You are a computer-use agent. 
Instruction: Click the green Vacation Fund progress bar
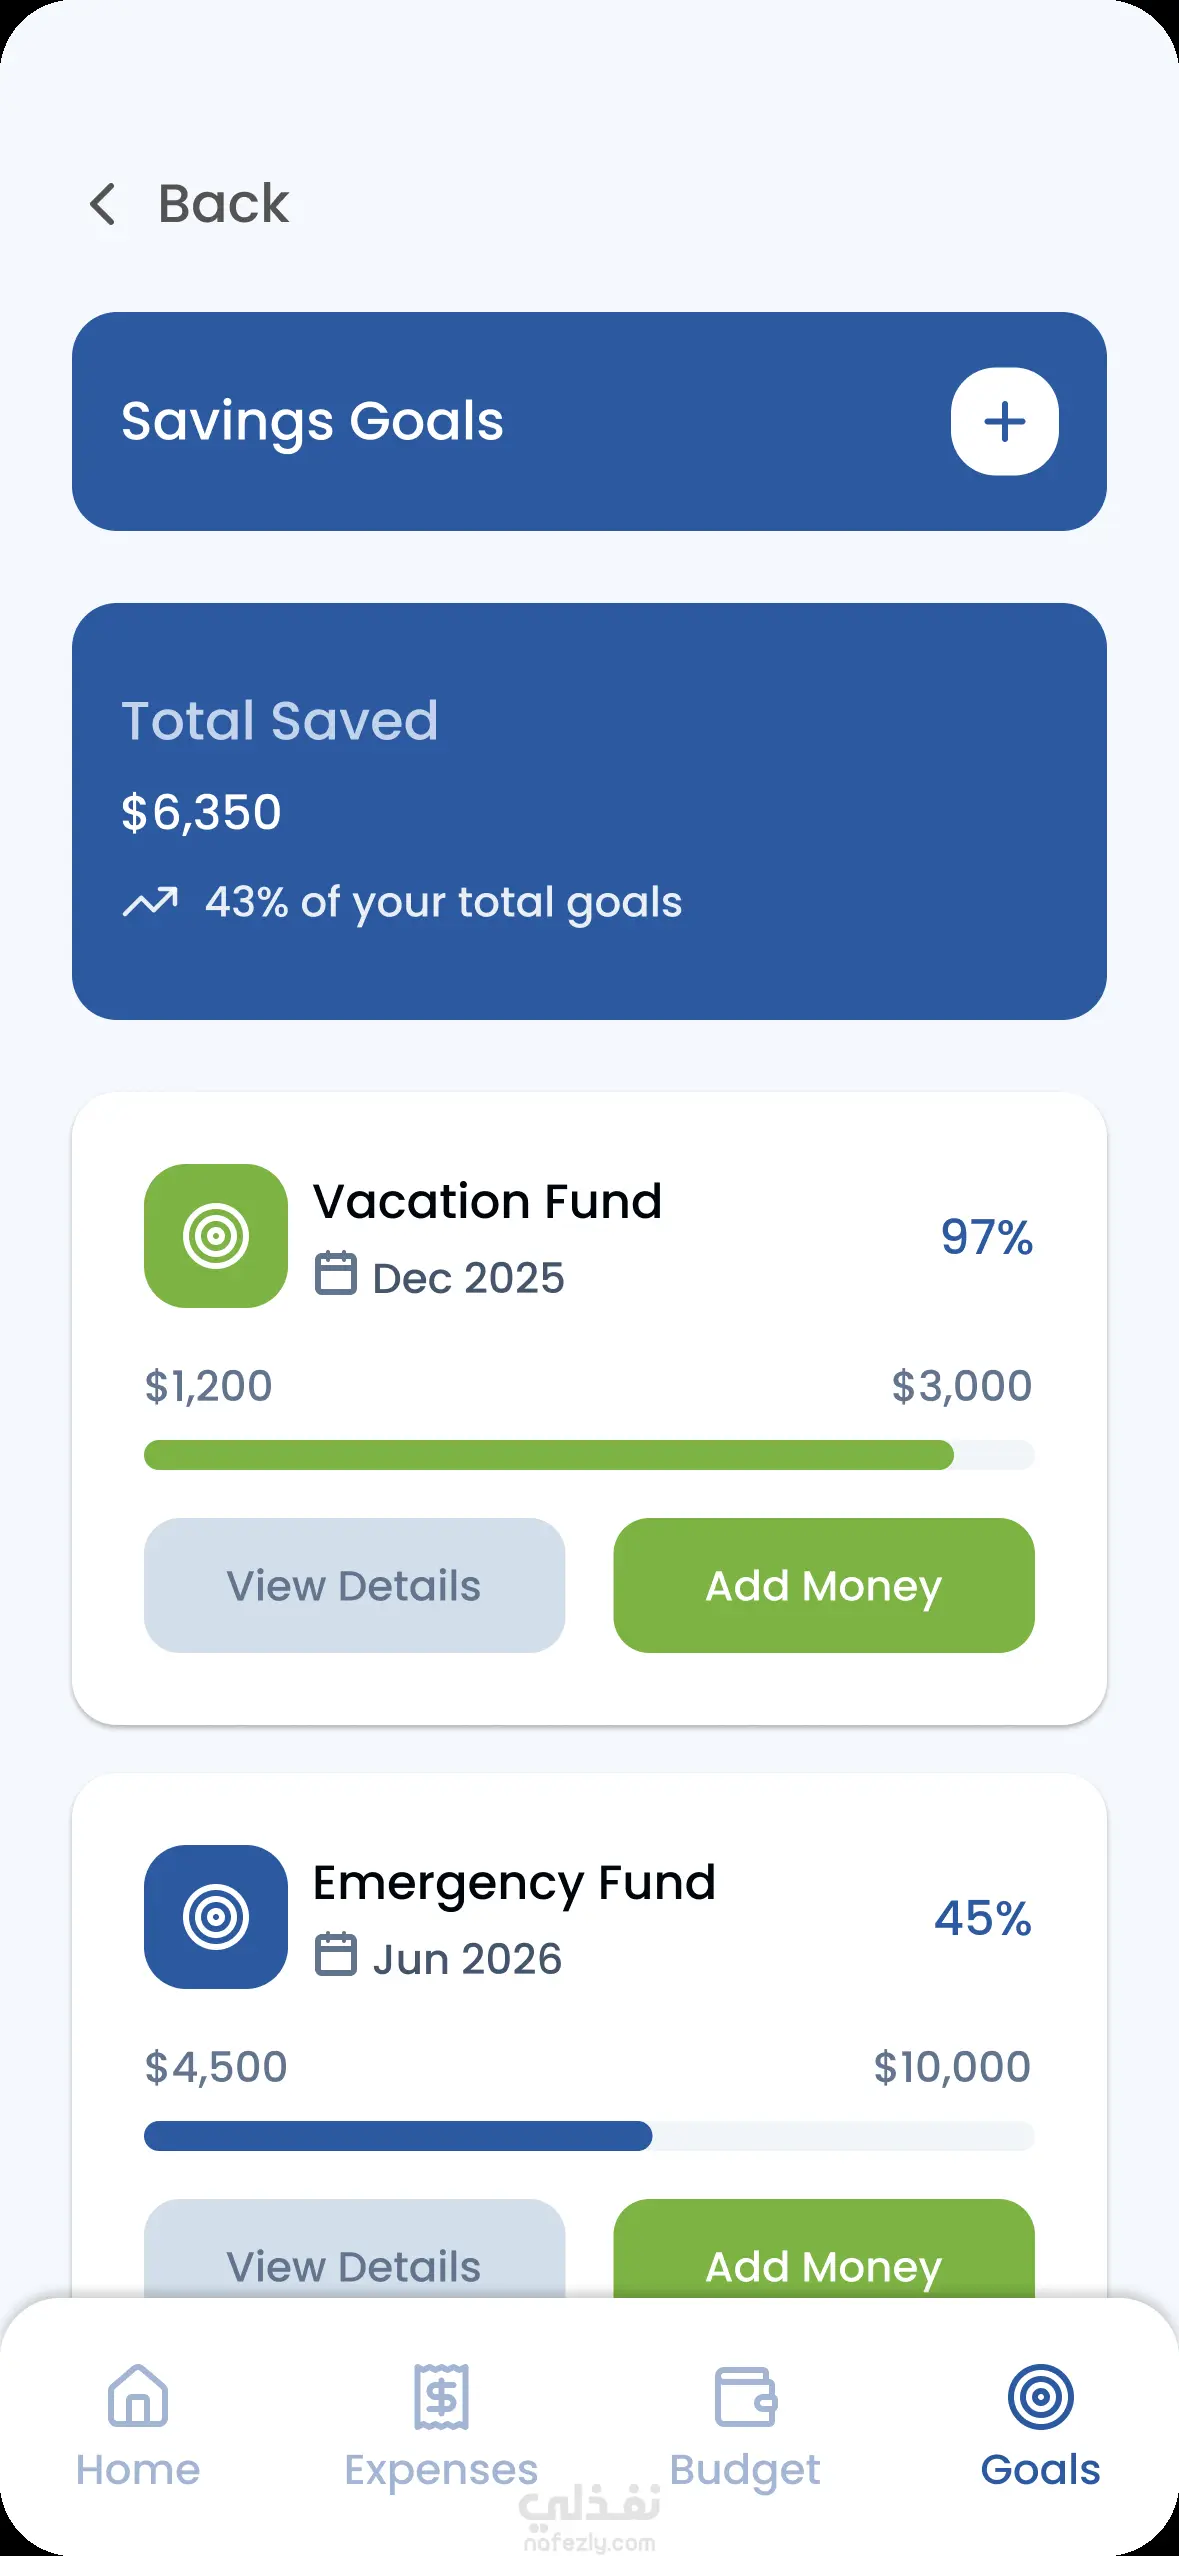548,1455
